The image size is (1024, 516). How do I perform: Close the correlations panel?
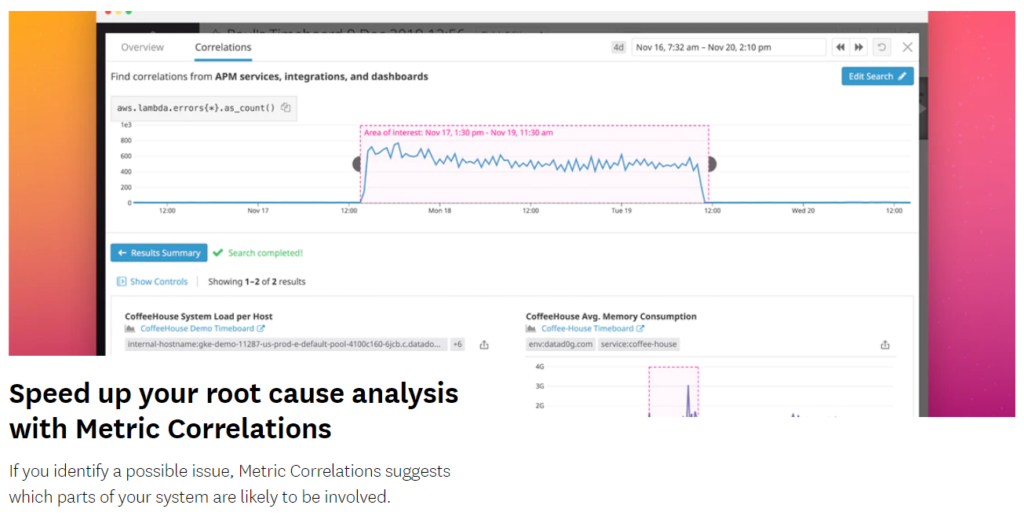907,47
